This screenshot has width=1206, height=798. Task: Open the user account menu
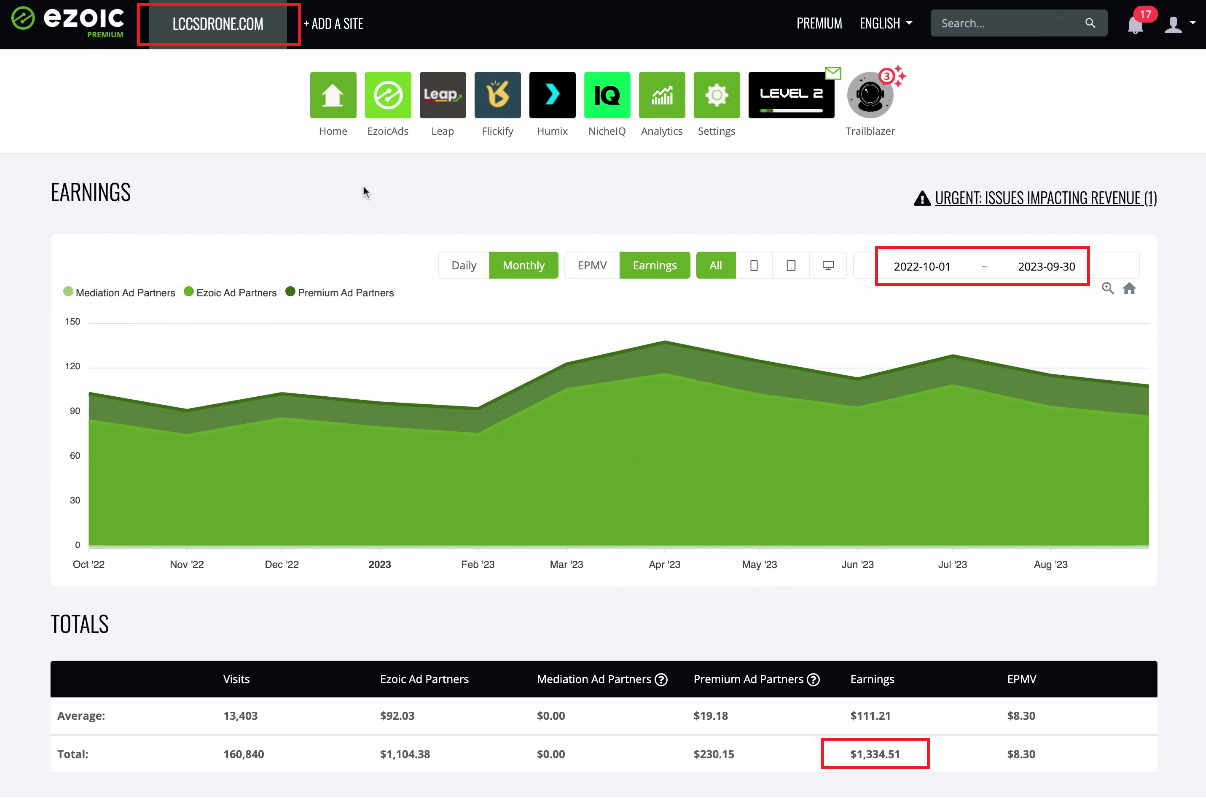pos(1179,24)
